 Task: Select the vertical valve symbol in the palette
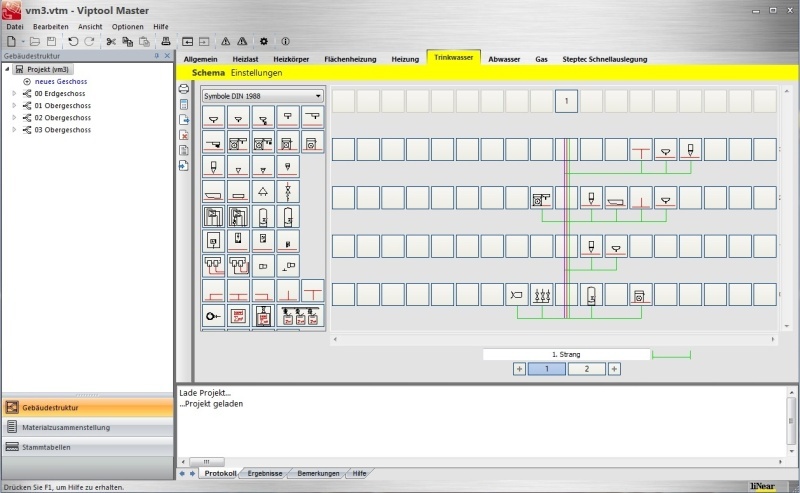pyautogui.click(x=288, y=192)
